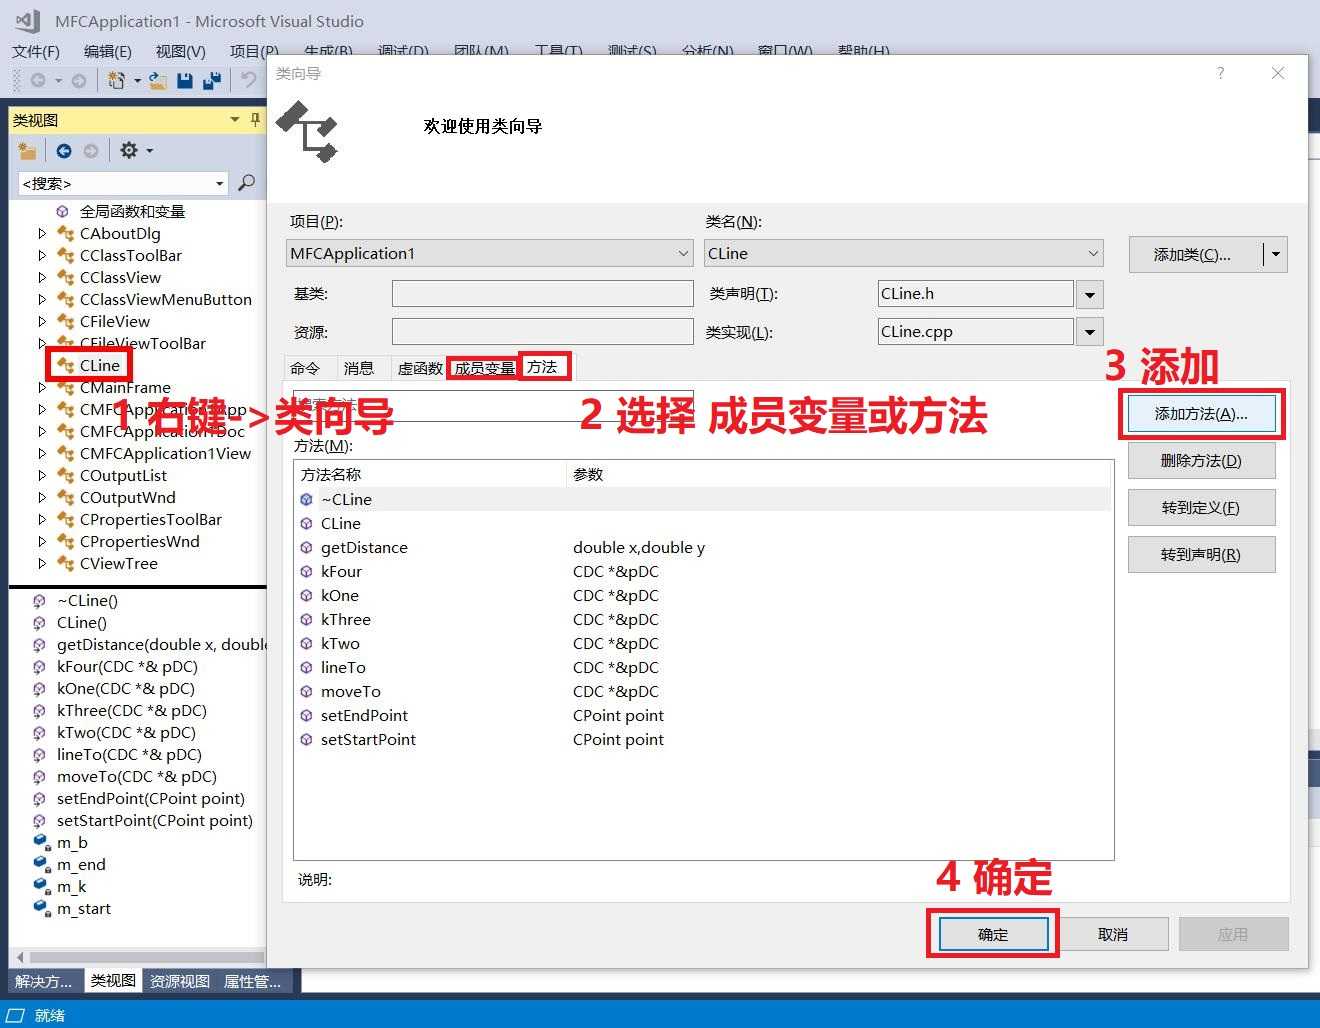Click the Visual Studio logo icon

tap(27, 20)
